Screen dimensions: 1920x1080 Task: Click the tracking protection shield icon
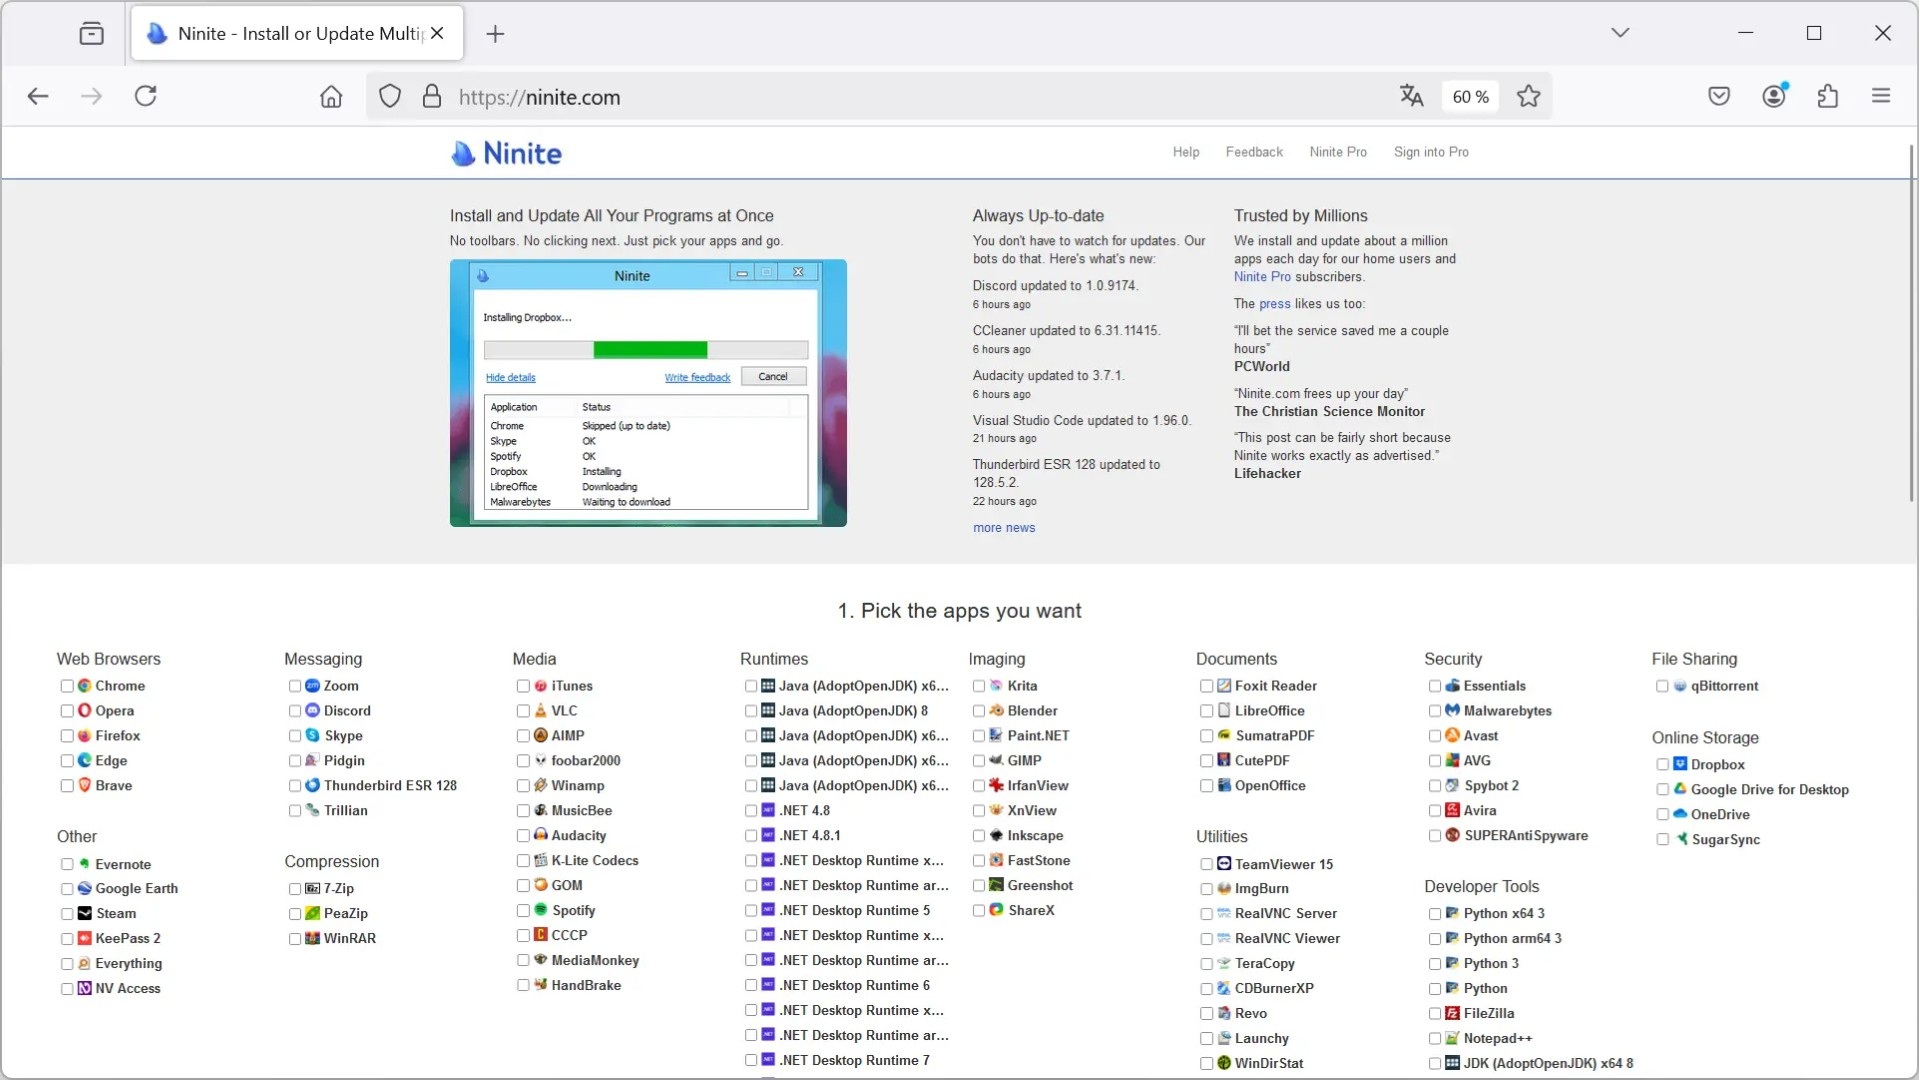coord(390,96)
